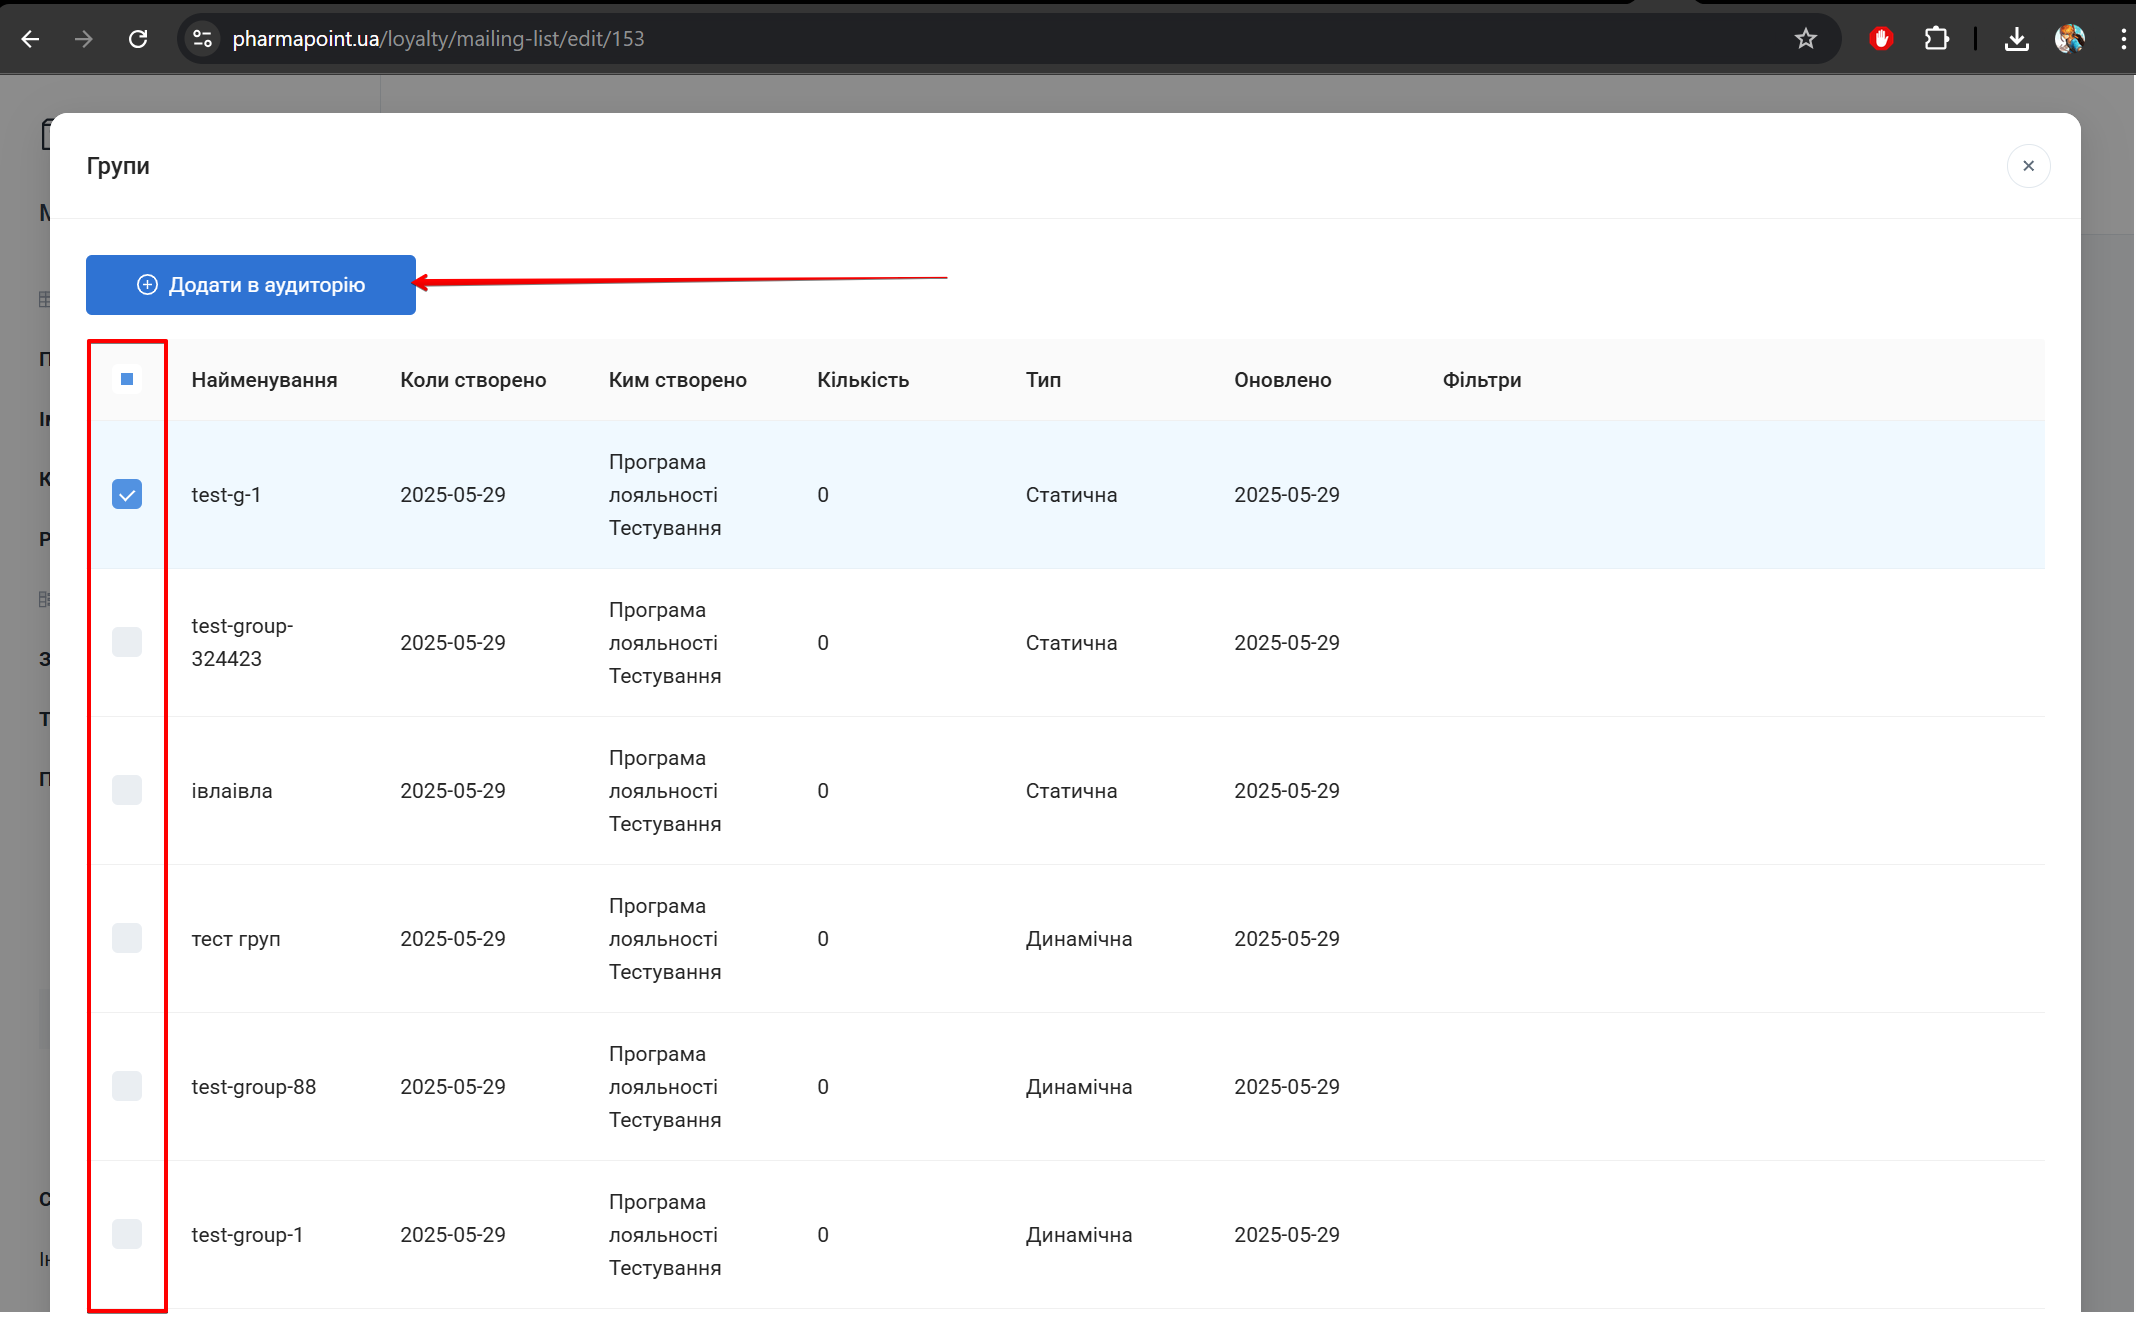Viewport: 2136px width, 1318px height.
Task: Open site information icon in address bar
Action: click(202, 39)
